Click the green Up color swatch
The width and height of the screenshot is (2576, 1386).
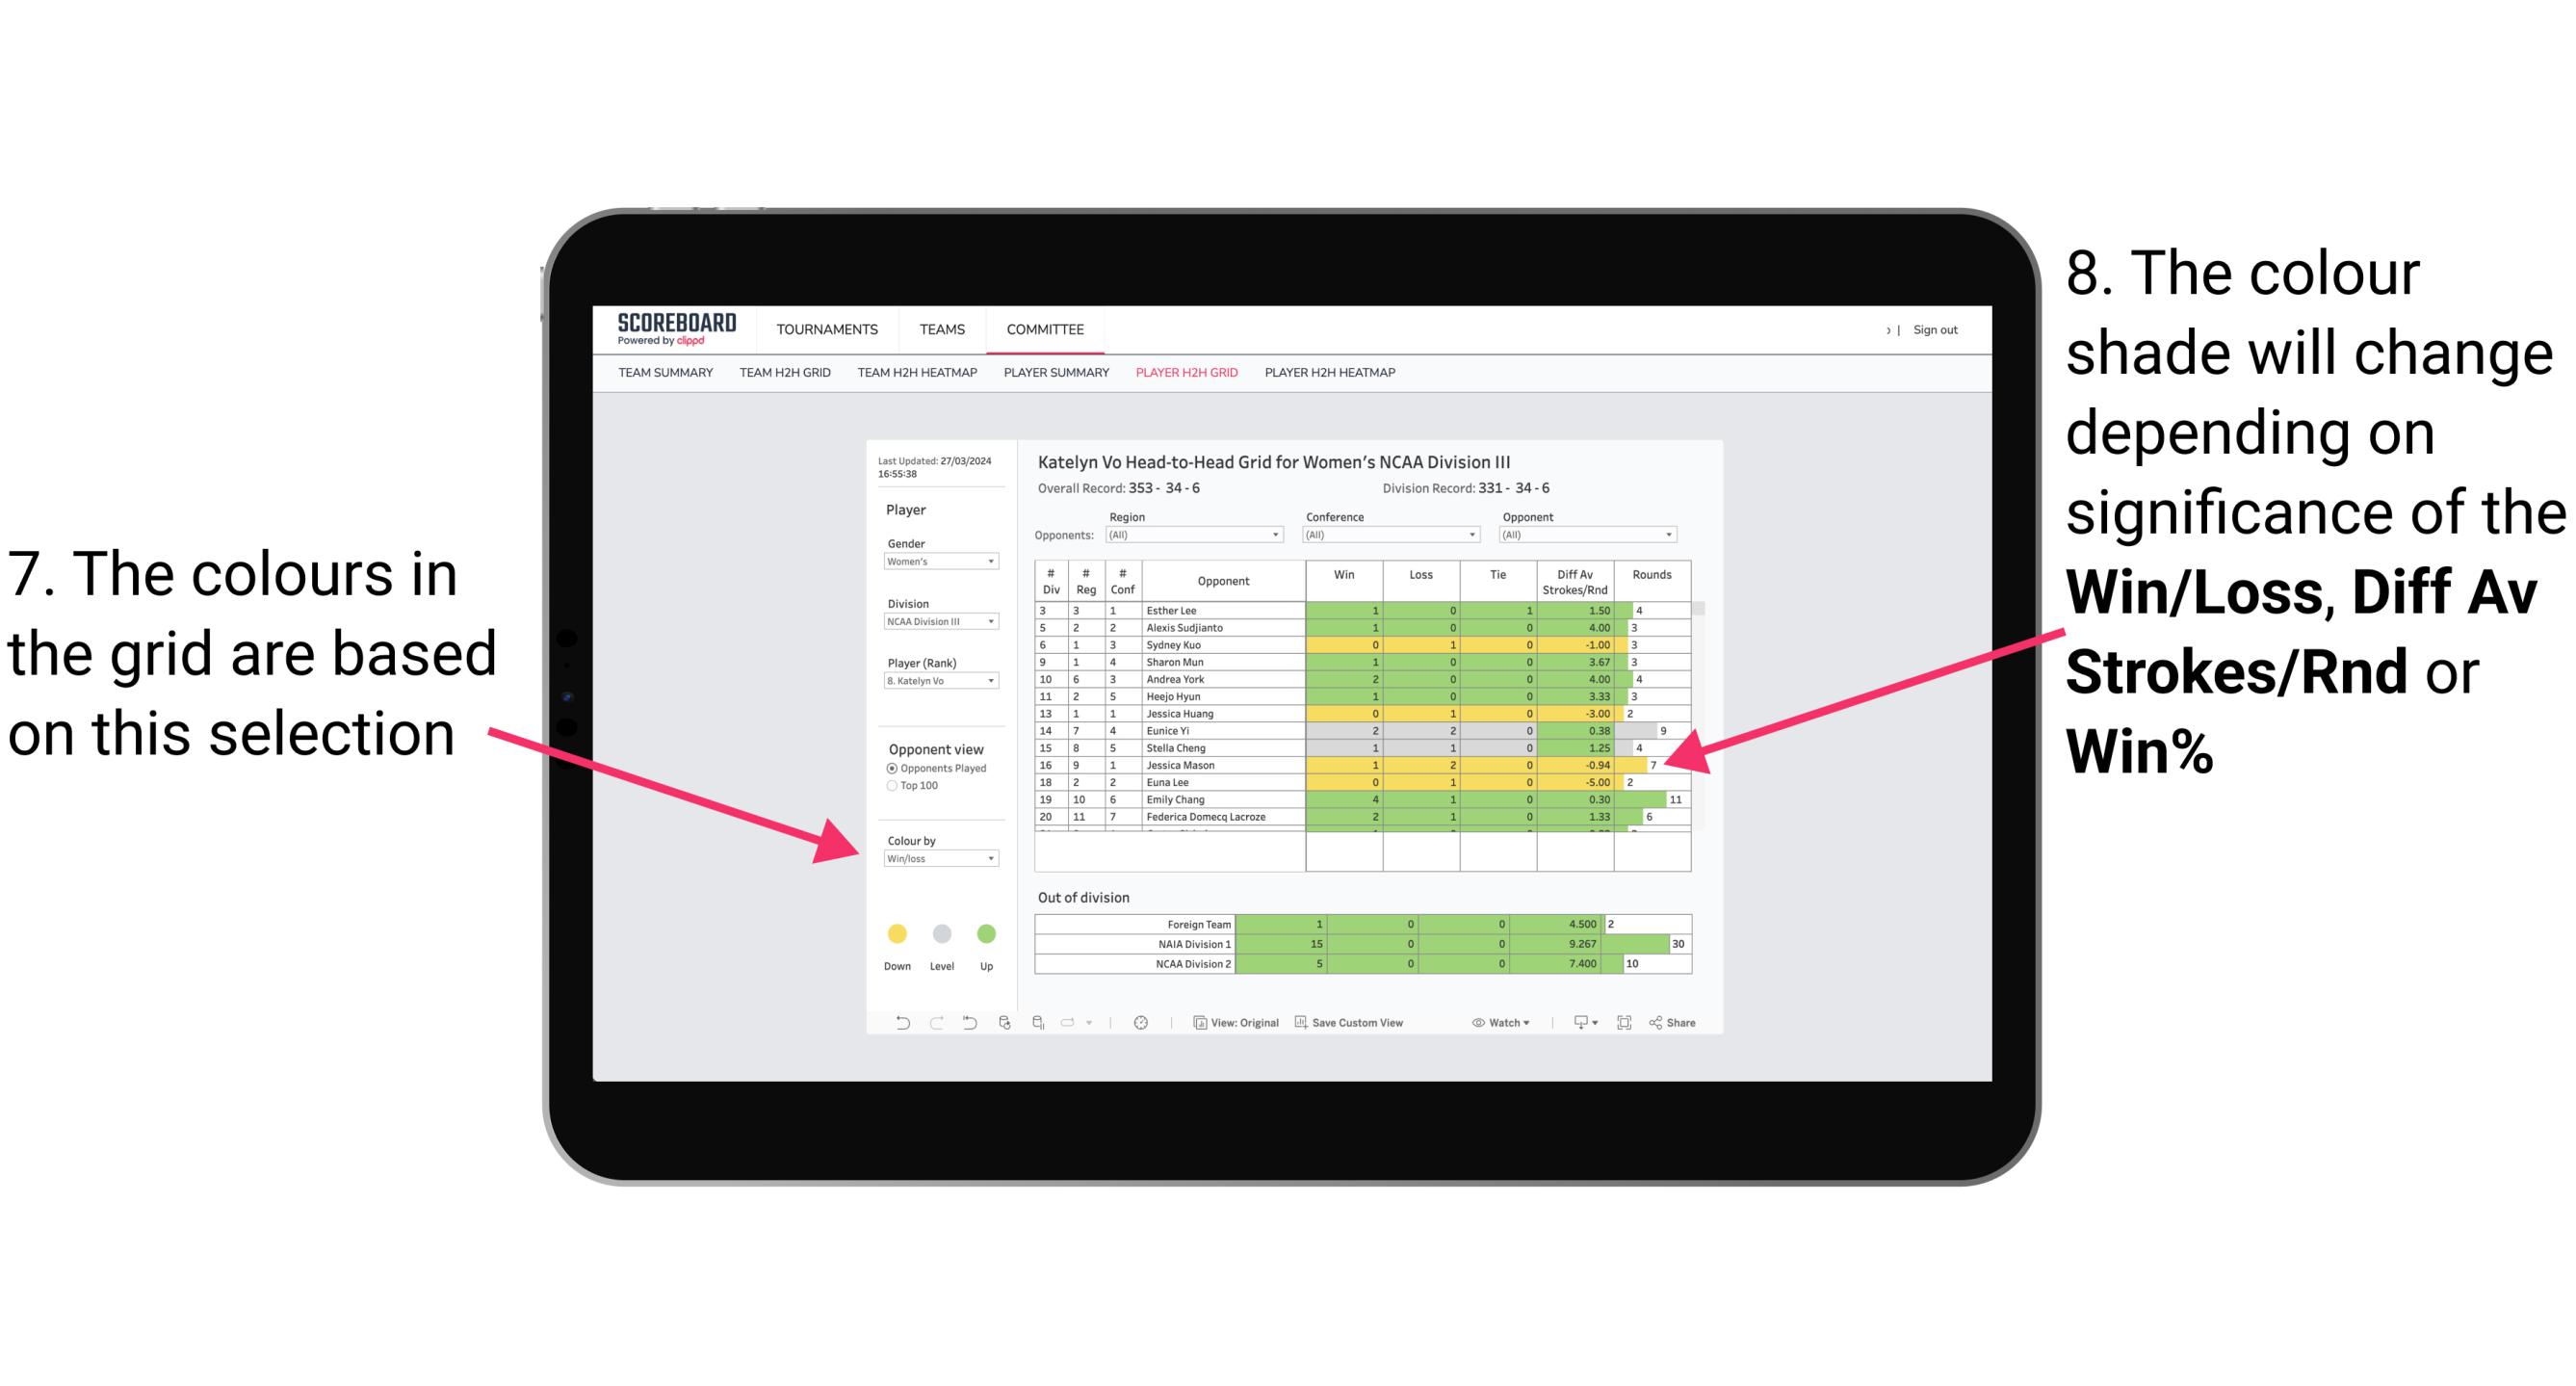986,933
